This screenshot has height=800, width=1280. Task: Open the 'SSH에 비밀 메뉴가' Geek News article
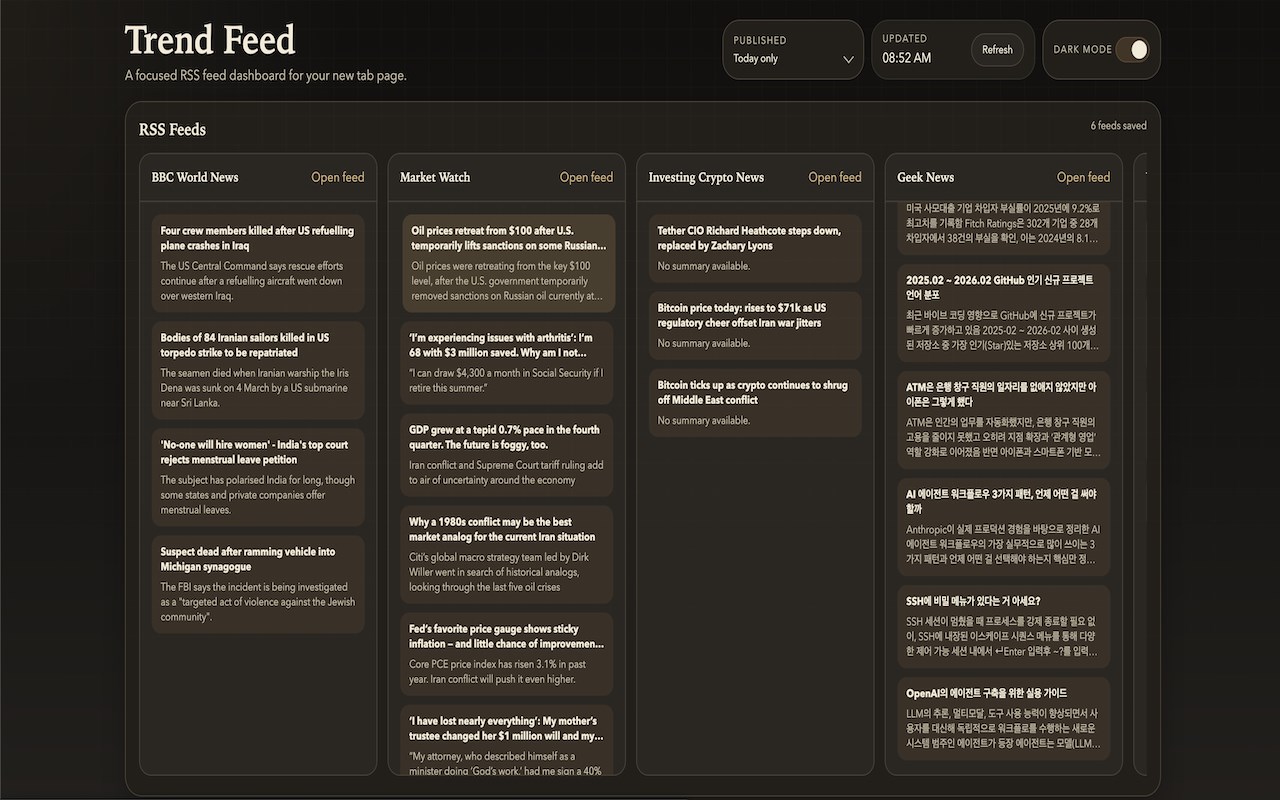click(1004, 627)
